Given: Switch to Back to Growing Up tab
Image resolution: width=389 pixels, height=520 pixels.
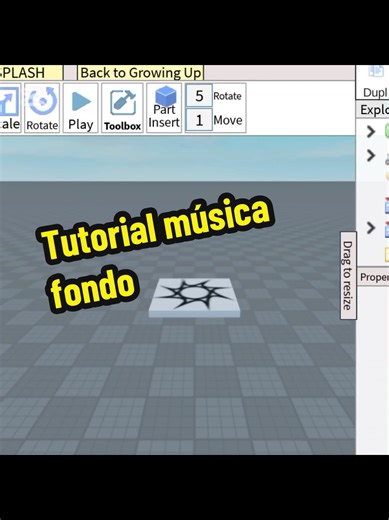Looking at the screenshot, I should (141, 73).
